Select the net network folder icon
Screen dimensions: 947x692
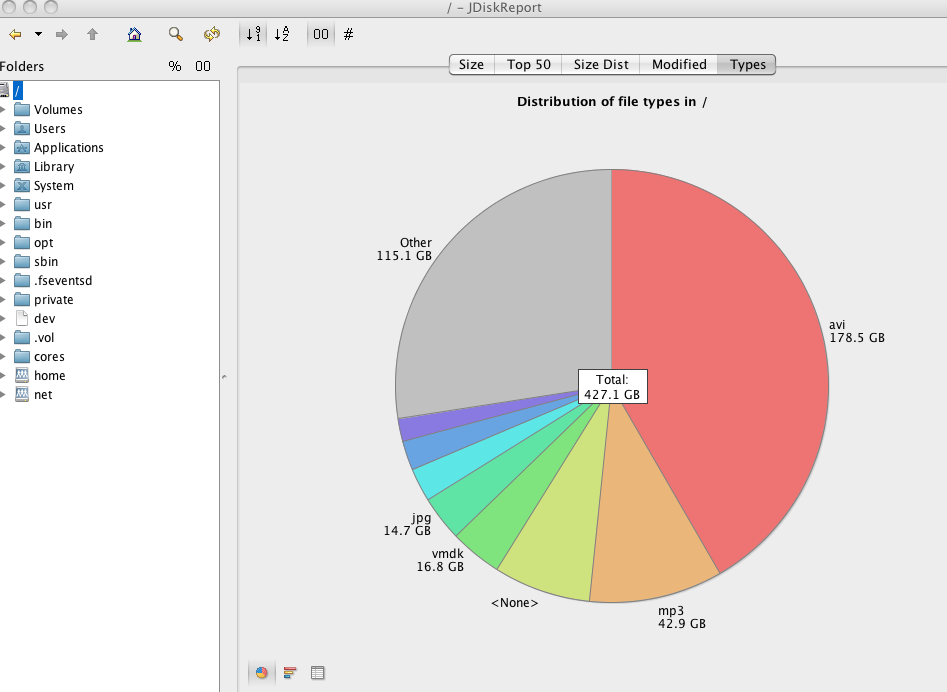[x=22, y=394]
